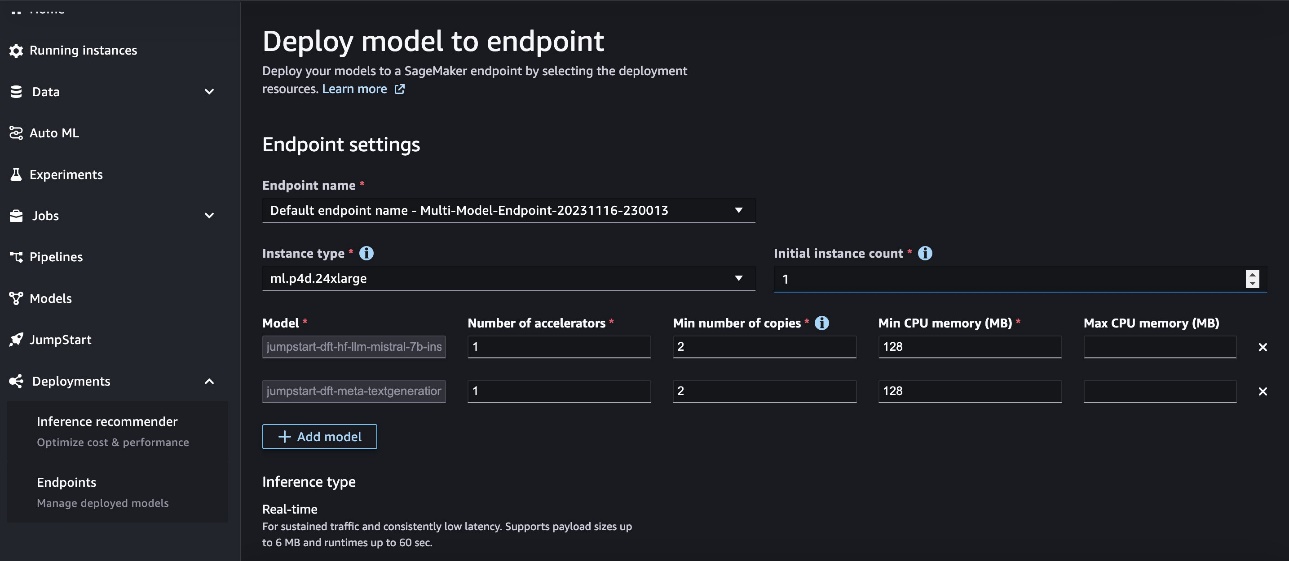Click info icon beside Min number of copies
This screenshot has height=561, width=1289.
[x=822, y=323]
